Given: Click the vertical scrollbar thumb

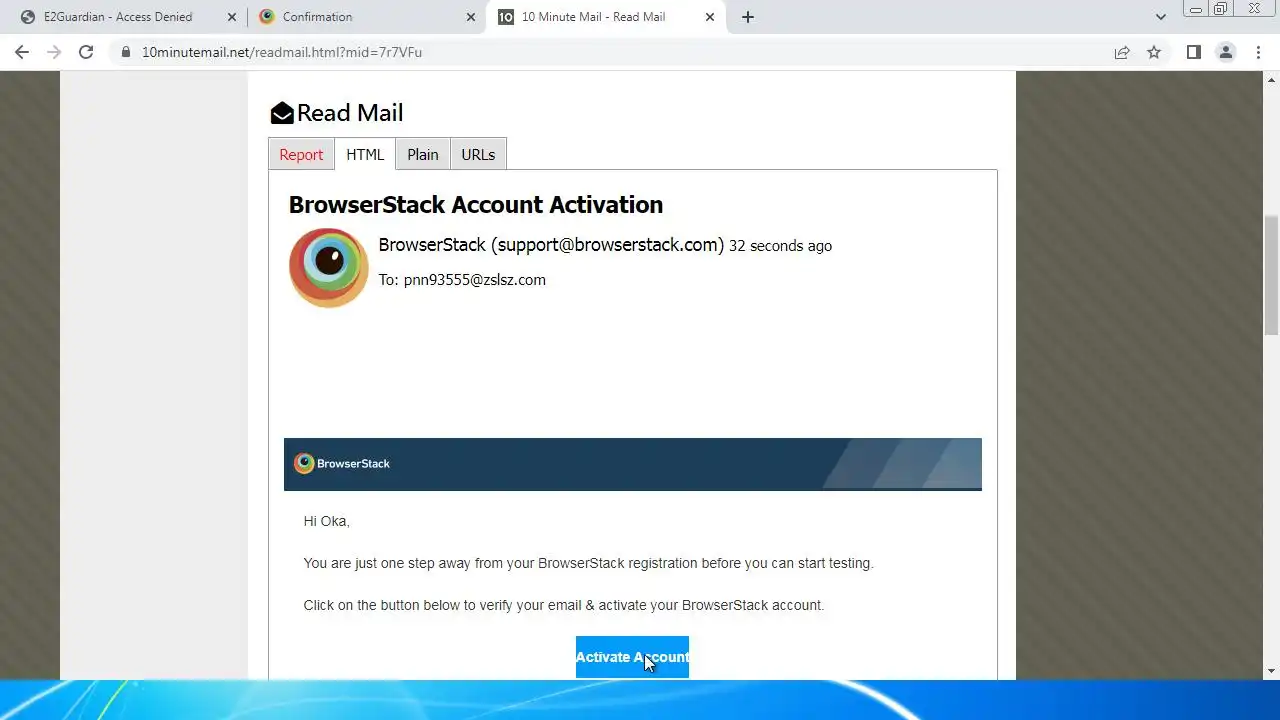Looking at the screenshot, I should click(1272, 275).
